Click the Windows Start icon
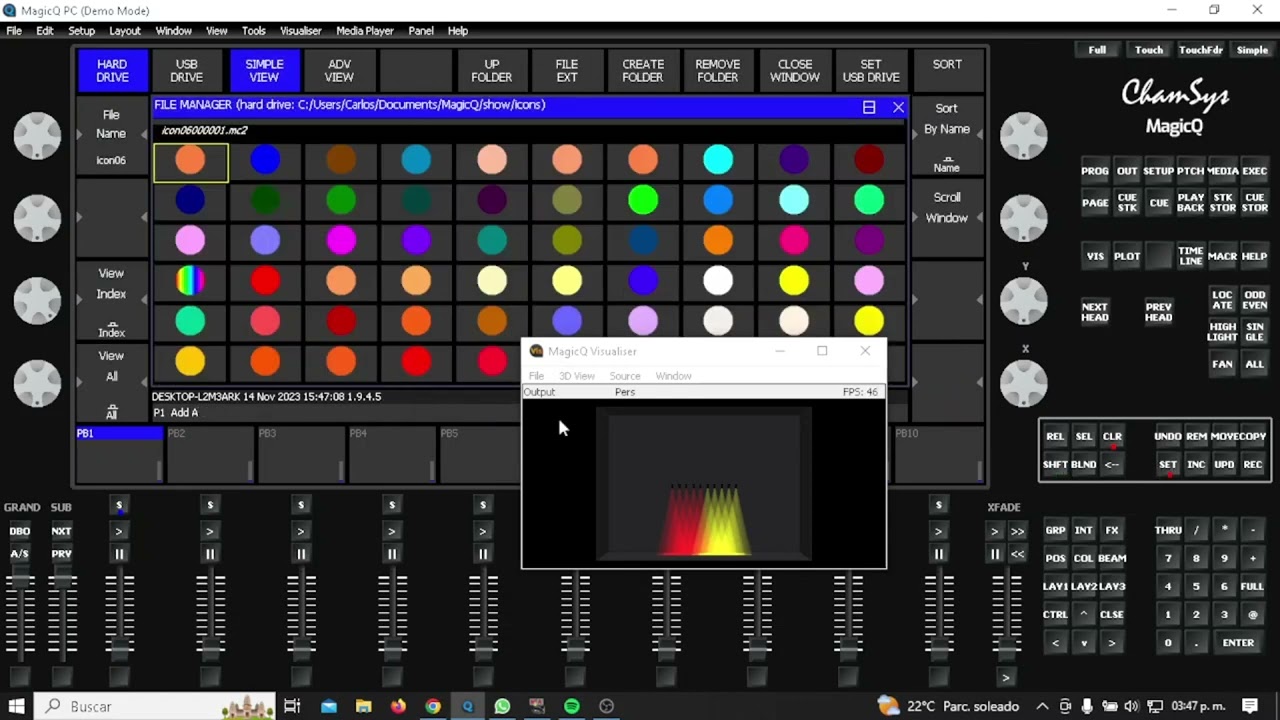 (17, 706)
